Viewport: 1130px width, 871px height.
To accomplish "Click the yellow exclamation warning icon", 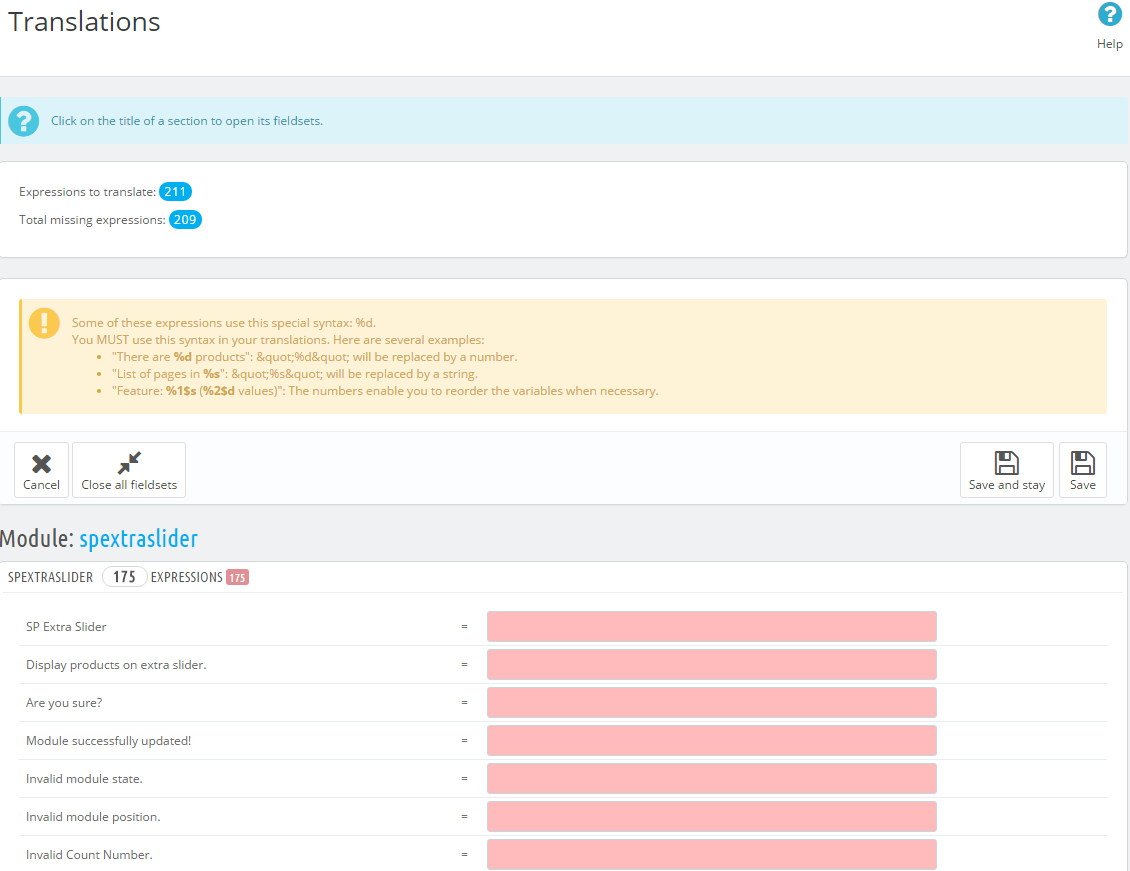I will (x=44, y=323).
